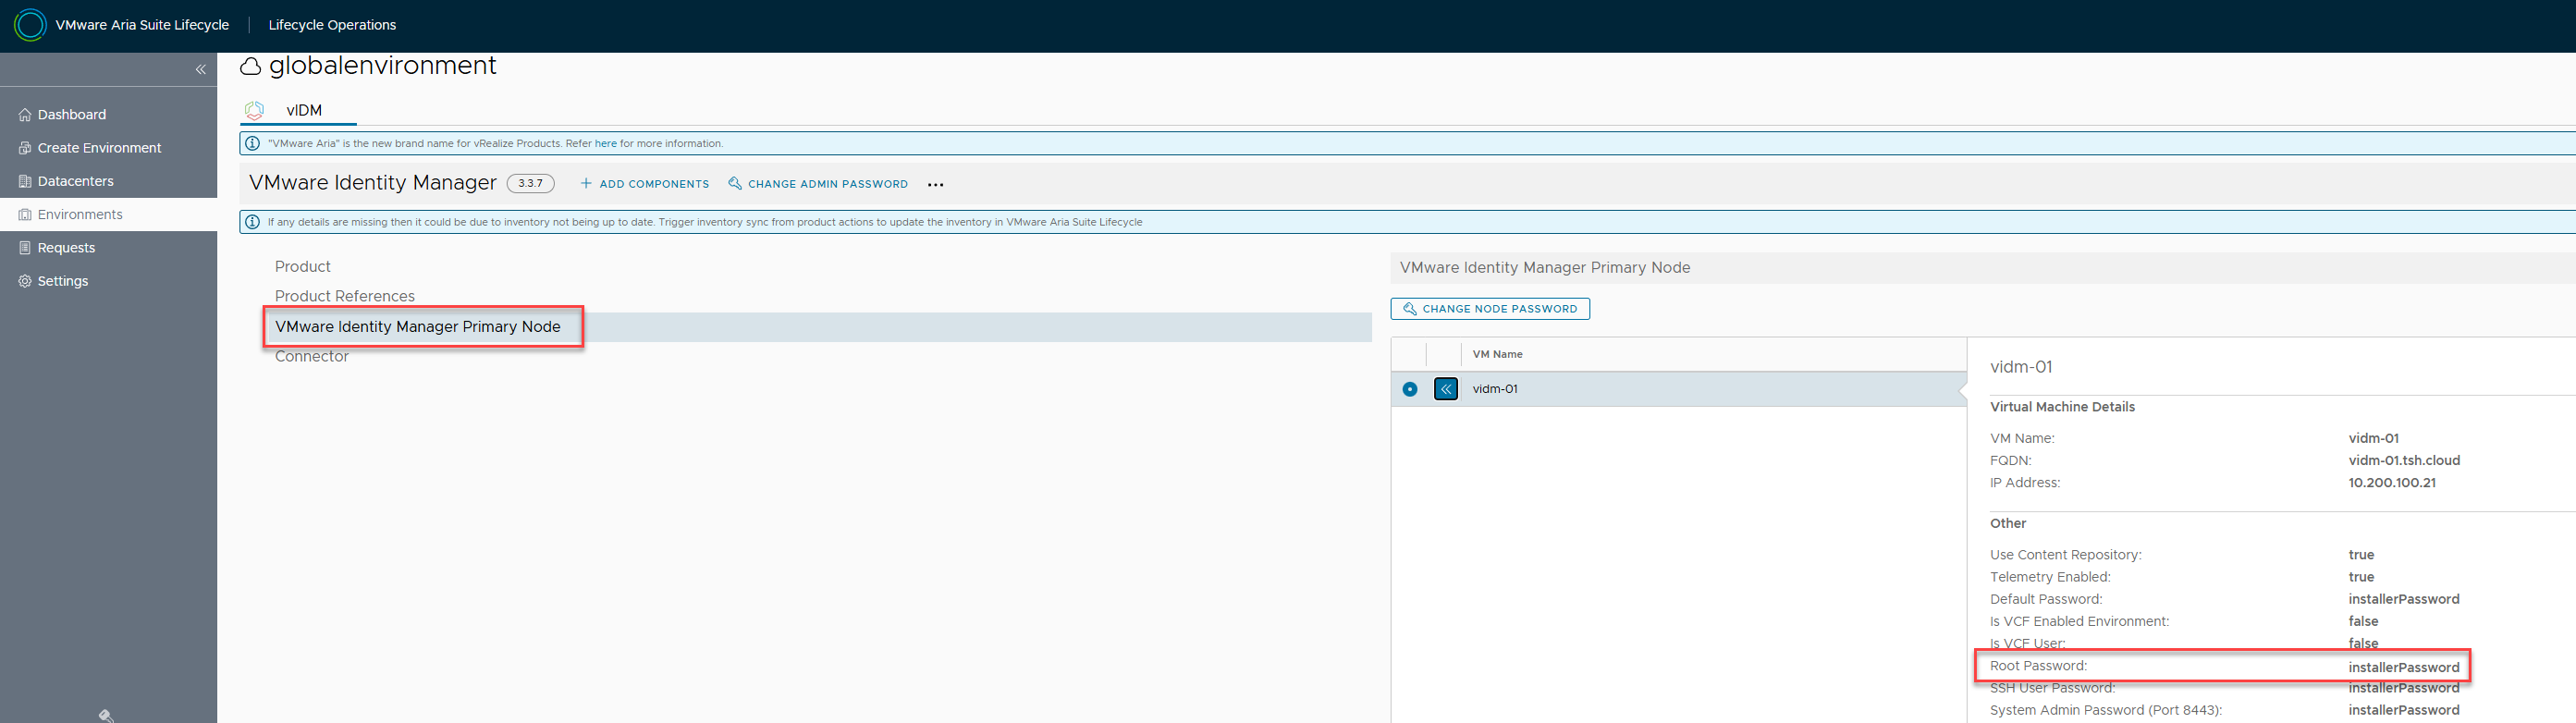Click the Datacenters building icon

pyautogui.click(x=25, y=181)
